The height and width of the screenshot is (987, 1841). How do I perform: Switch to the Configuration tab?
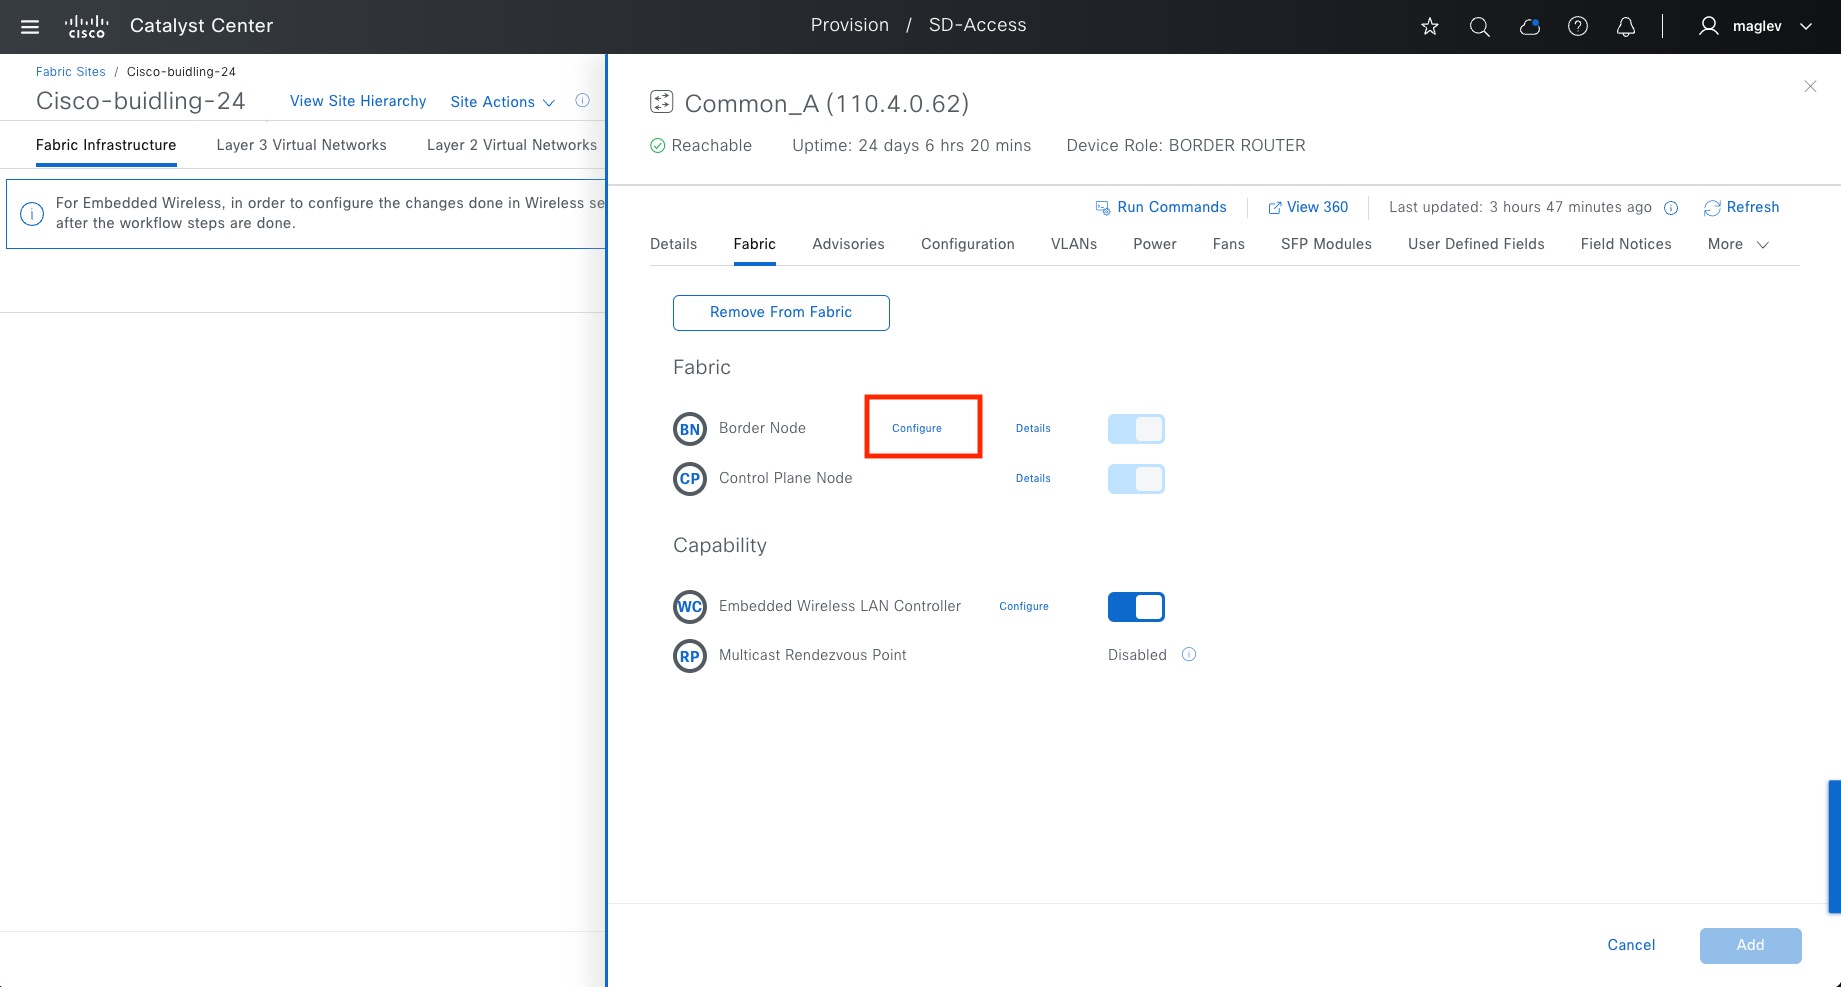pyautogui.click(x=967, y=244)
